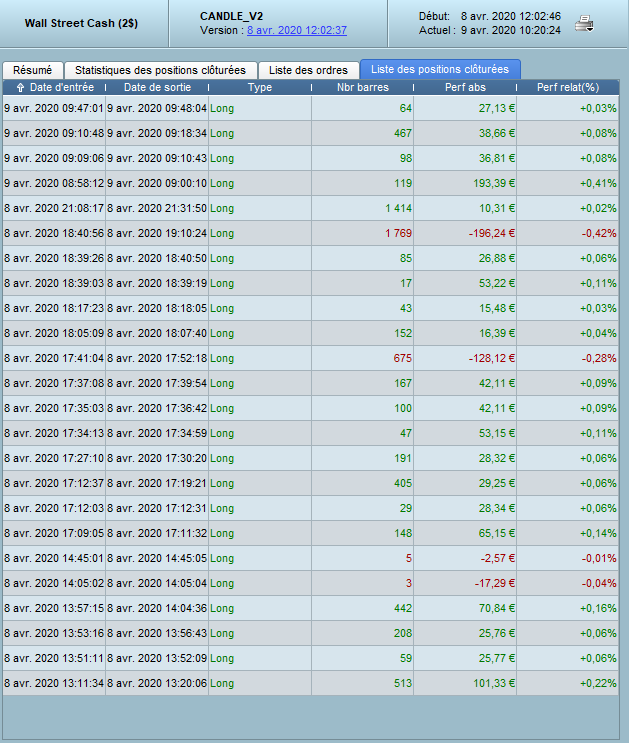Select the Actuel date 9 avr. 2020 10:20:24
629x743 pixels.
click(511, 30)
